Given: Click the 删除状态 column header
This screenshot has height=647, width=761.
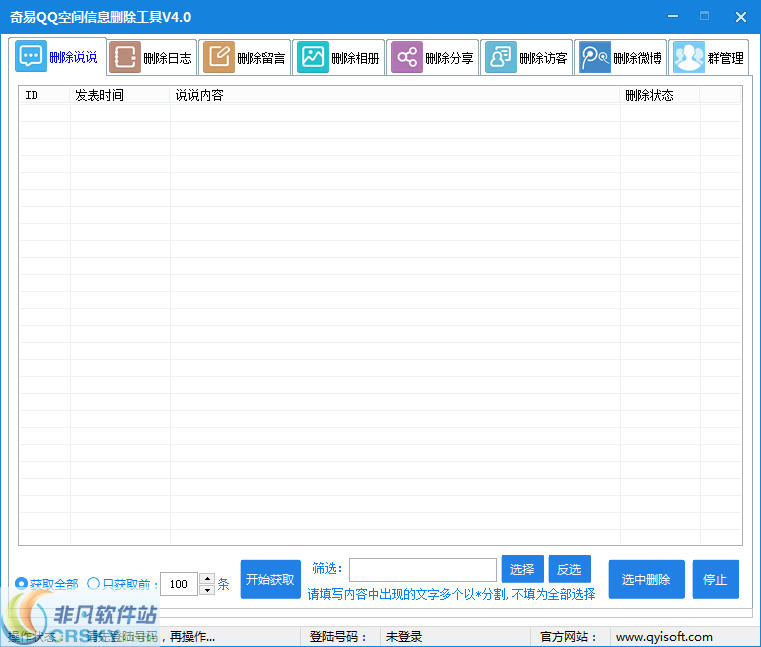Looking at the screenshot, I should click(x=660, y=95).
